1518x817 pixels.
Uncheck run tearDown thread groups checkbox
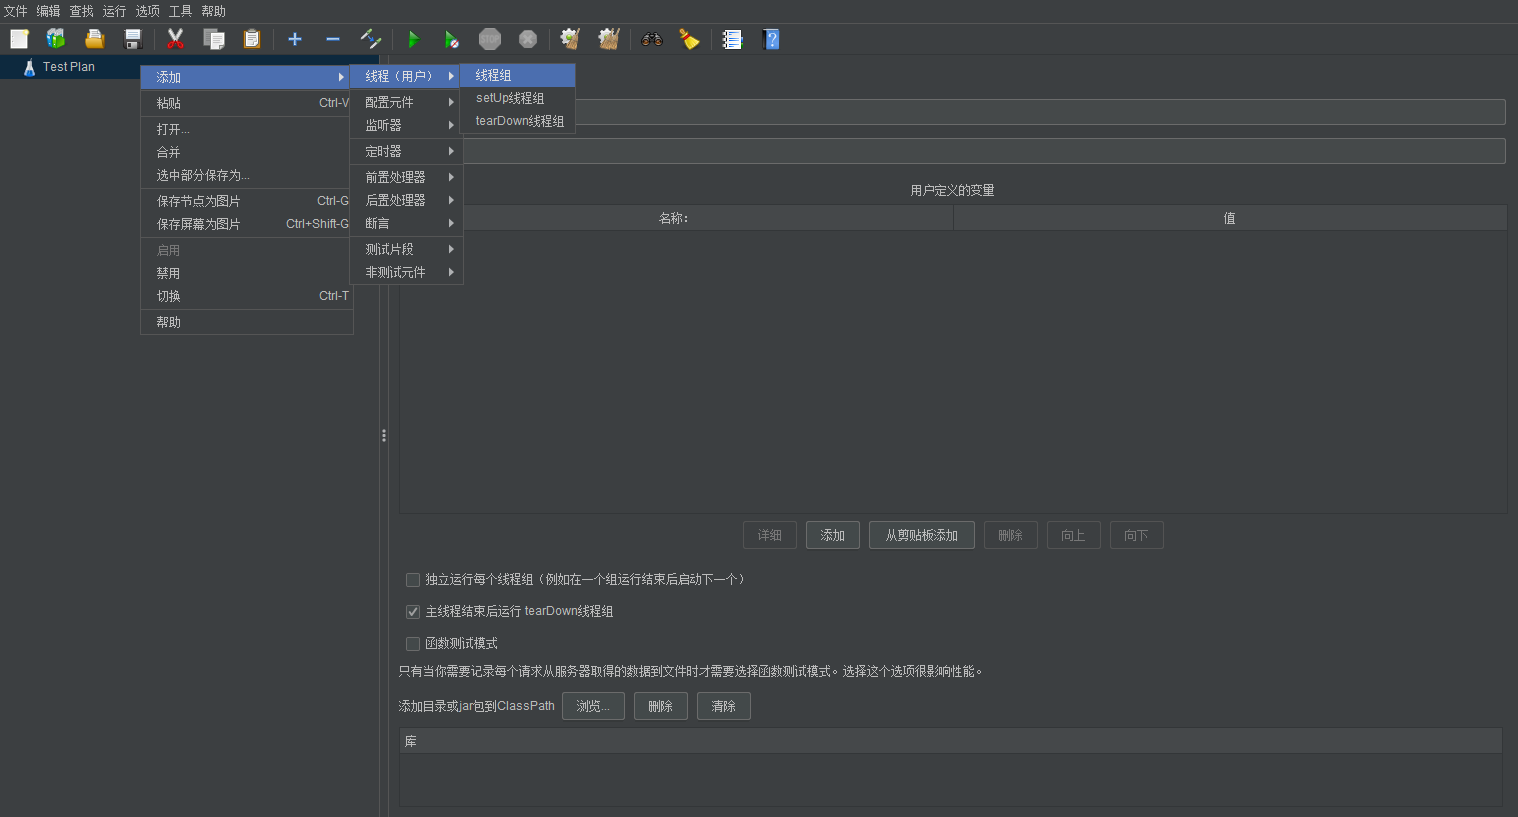coord(413,612)
